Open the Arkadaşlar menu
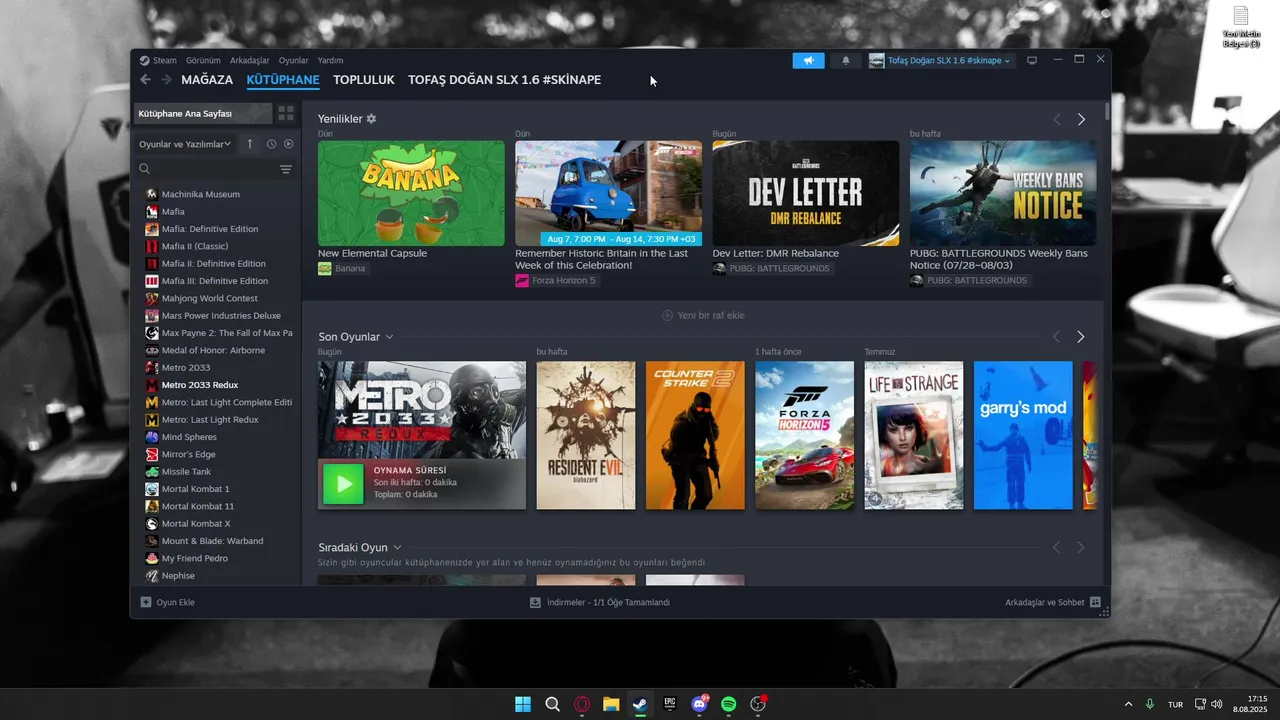 pos(250,61)
